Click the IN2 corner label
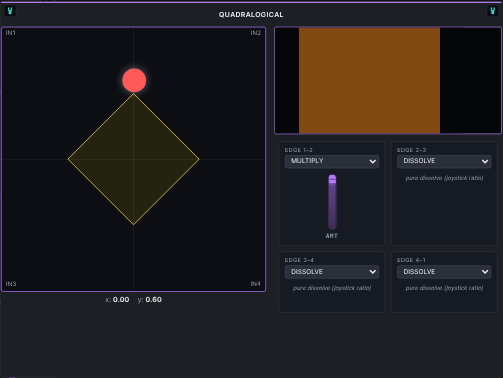 256,33
